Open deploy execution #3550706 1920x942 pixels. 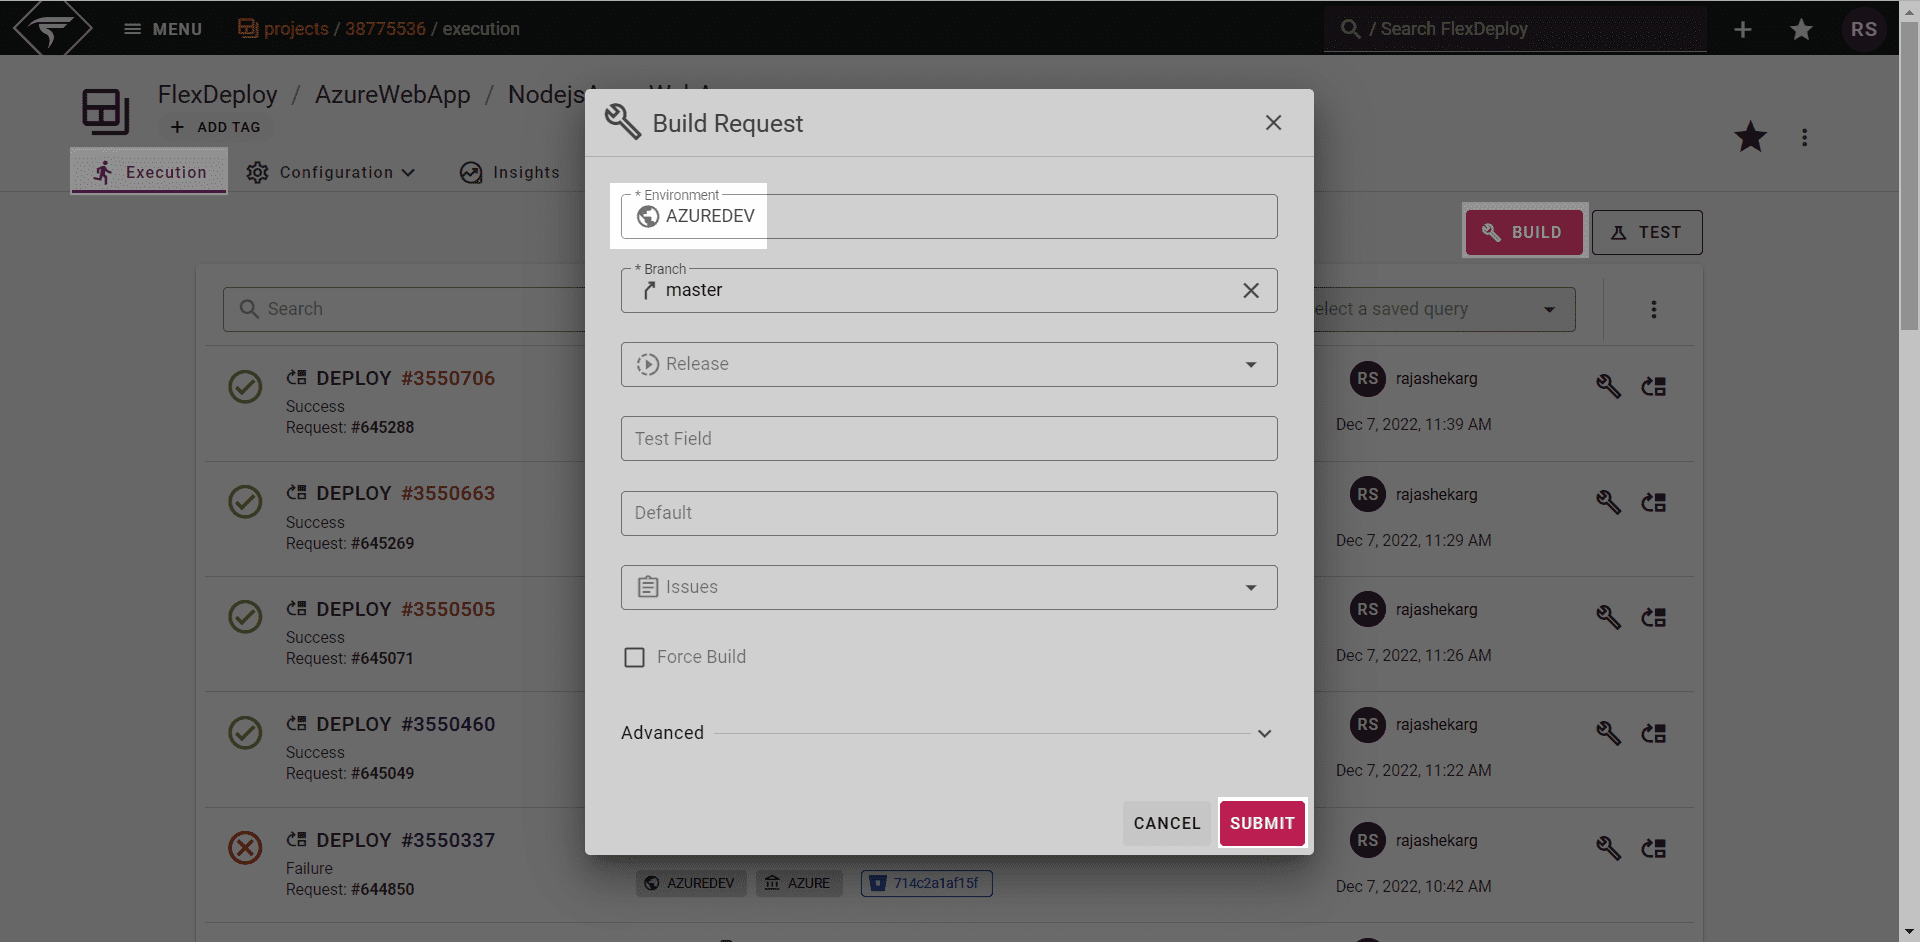[448, 378]
